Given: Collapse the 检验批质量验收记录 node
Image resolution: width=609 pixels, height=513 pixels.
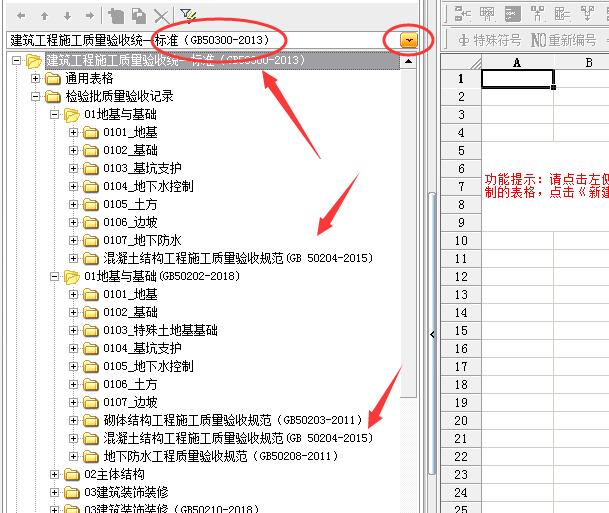Looking at the screenshot, I should tap(36, 97).
